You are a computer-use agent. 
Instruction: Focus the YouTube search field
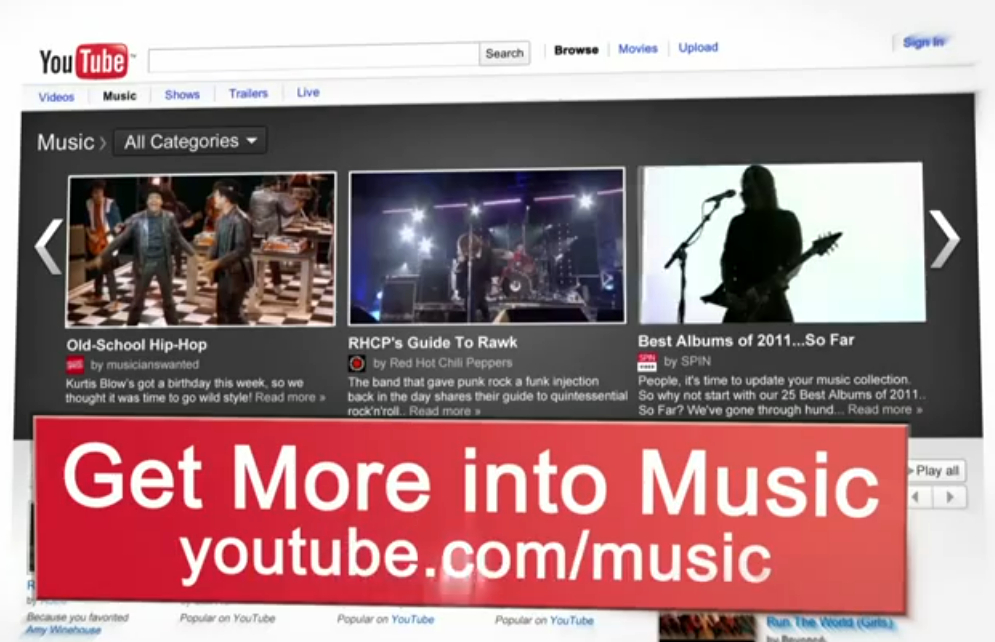(313, 58)
